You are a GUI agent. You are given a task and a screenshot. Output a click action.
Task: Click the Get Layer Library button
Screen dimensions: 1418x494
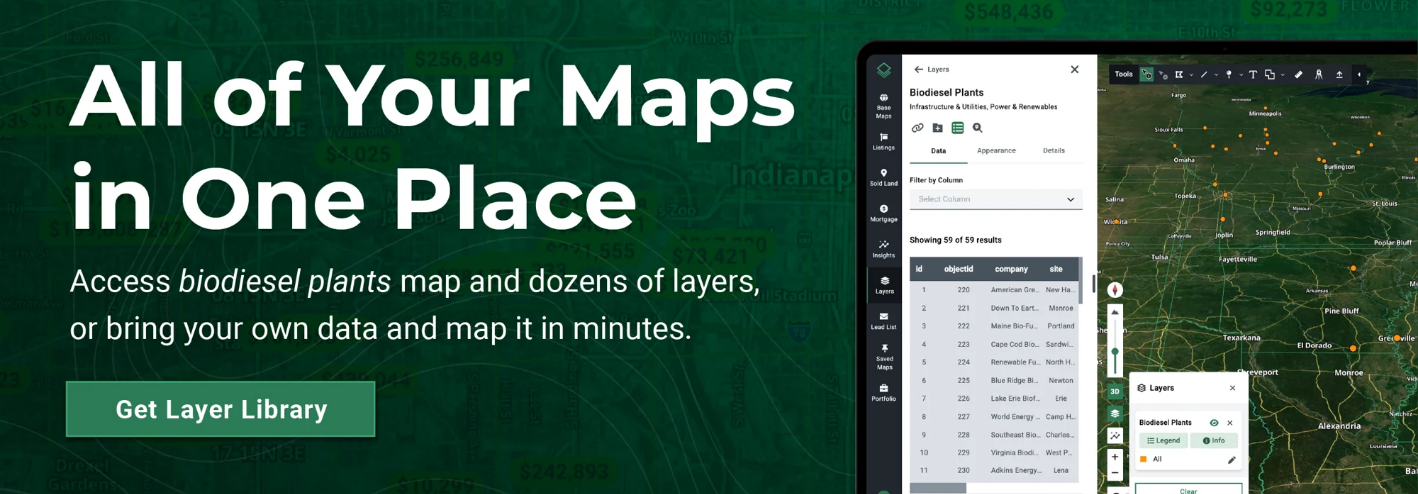pyautogui.click(x=221, y=409)
